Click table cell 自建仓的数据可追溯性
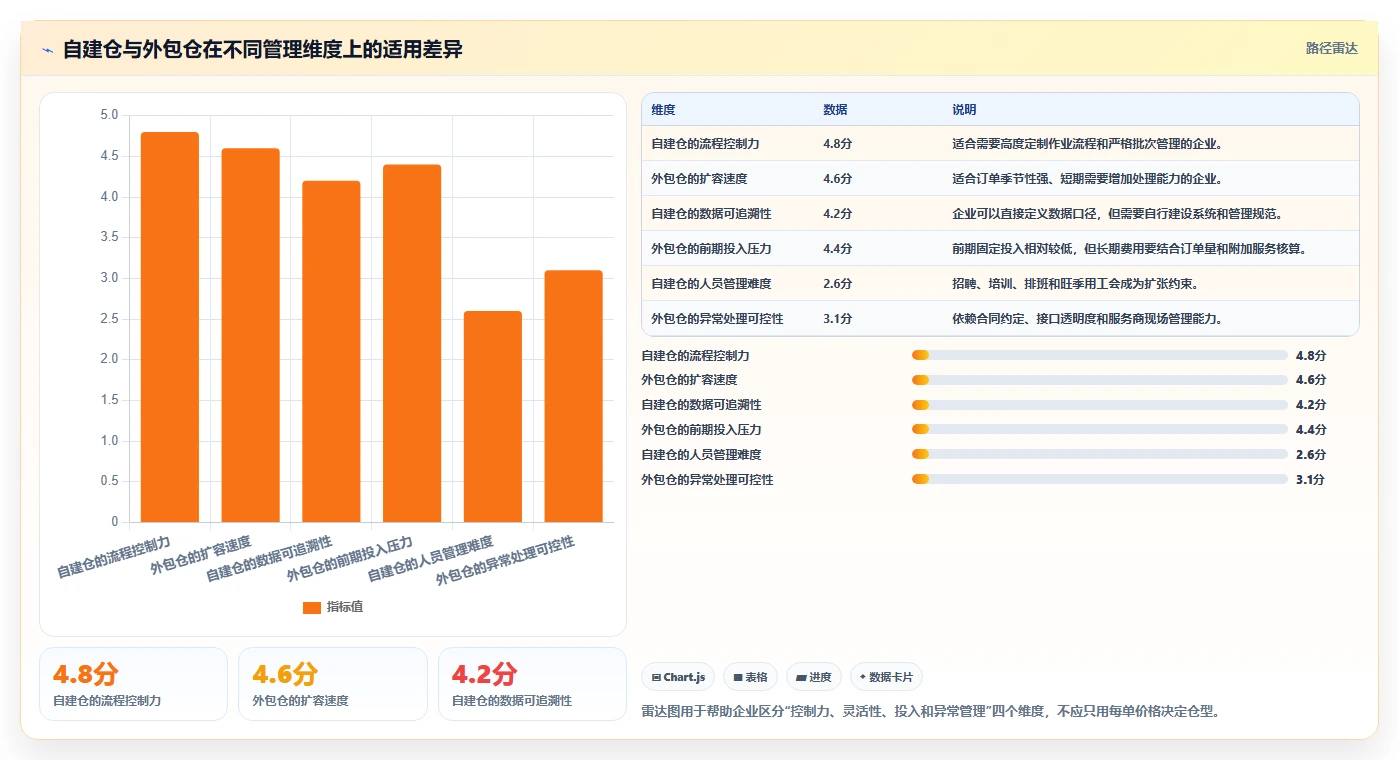 coord(711,214)
